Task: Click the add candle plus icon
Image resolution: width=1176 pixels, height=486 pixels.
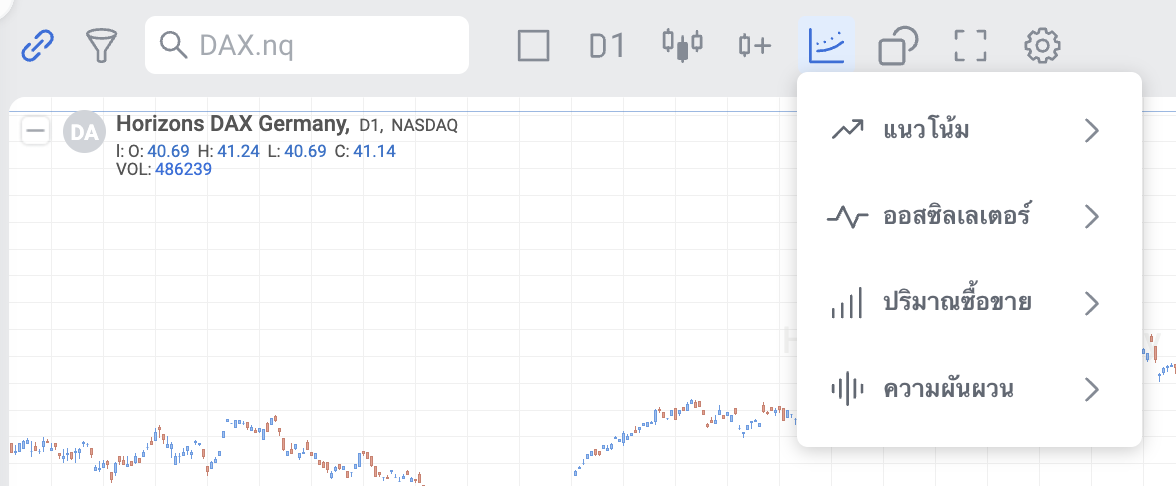Action: [x=754, y=46]
